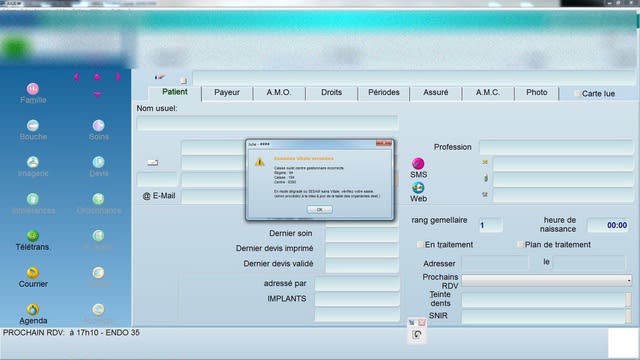Click the pink right arrow navigator

pyautogui.click(x=118, y=77)
